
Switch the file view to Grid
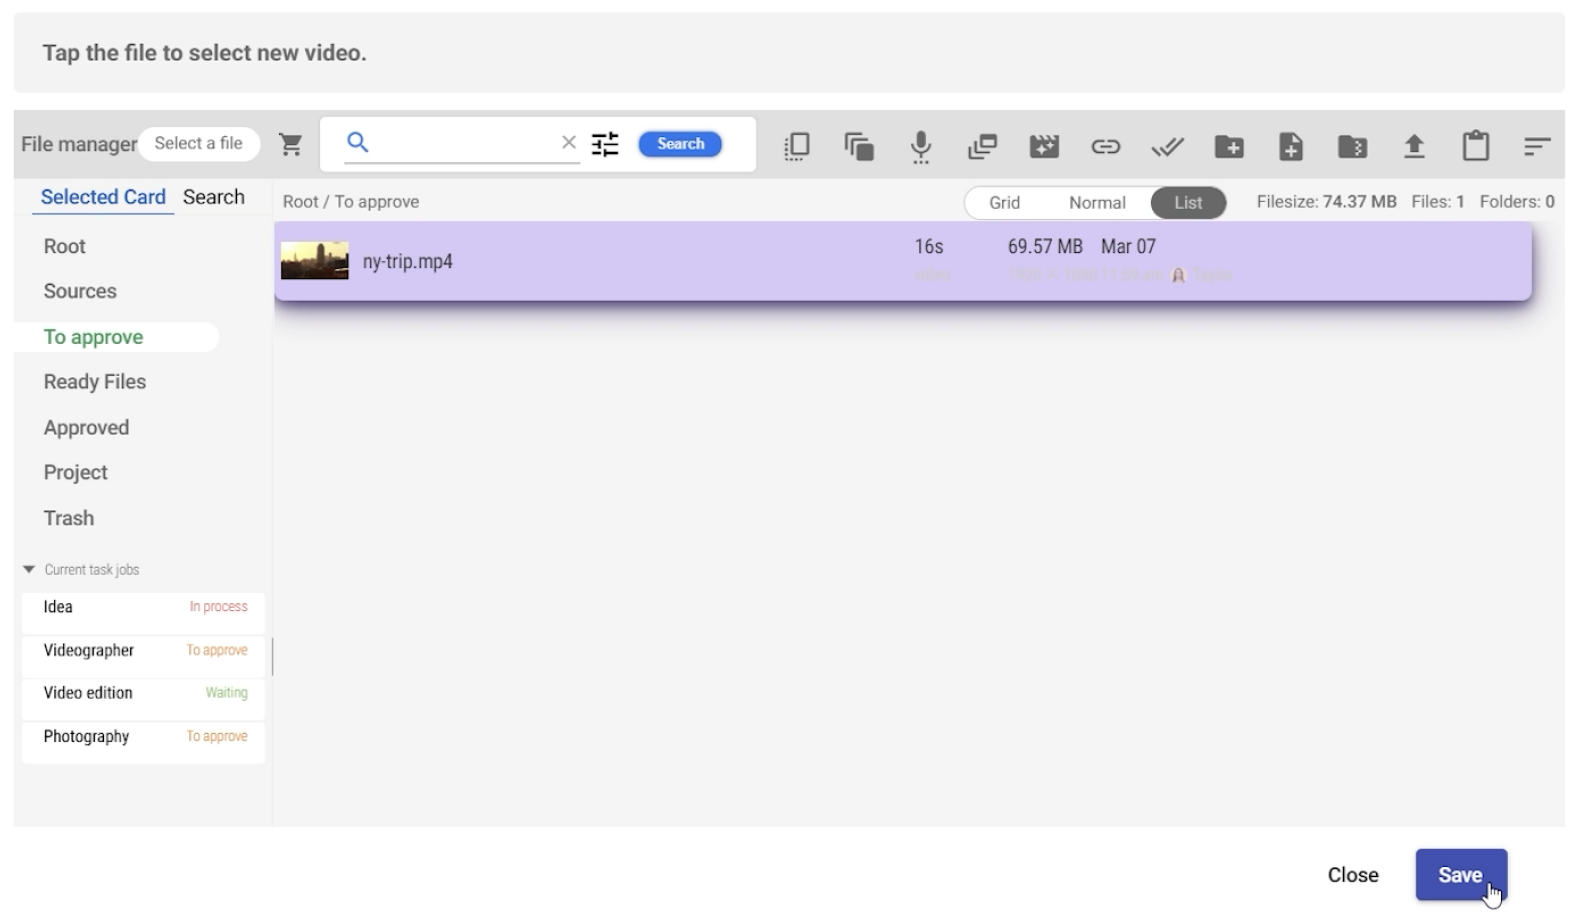(x=1004, y=203)
